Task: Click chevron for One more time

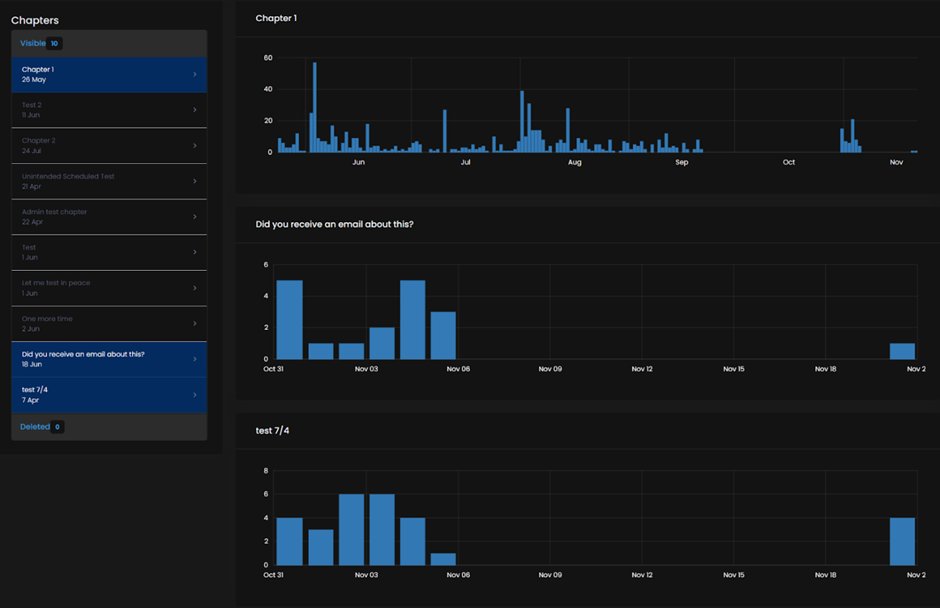Action: (x=195, y=324)
